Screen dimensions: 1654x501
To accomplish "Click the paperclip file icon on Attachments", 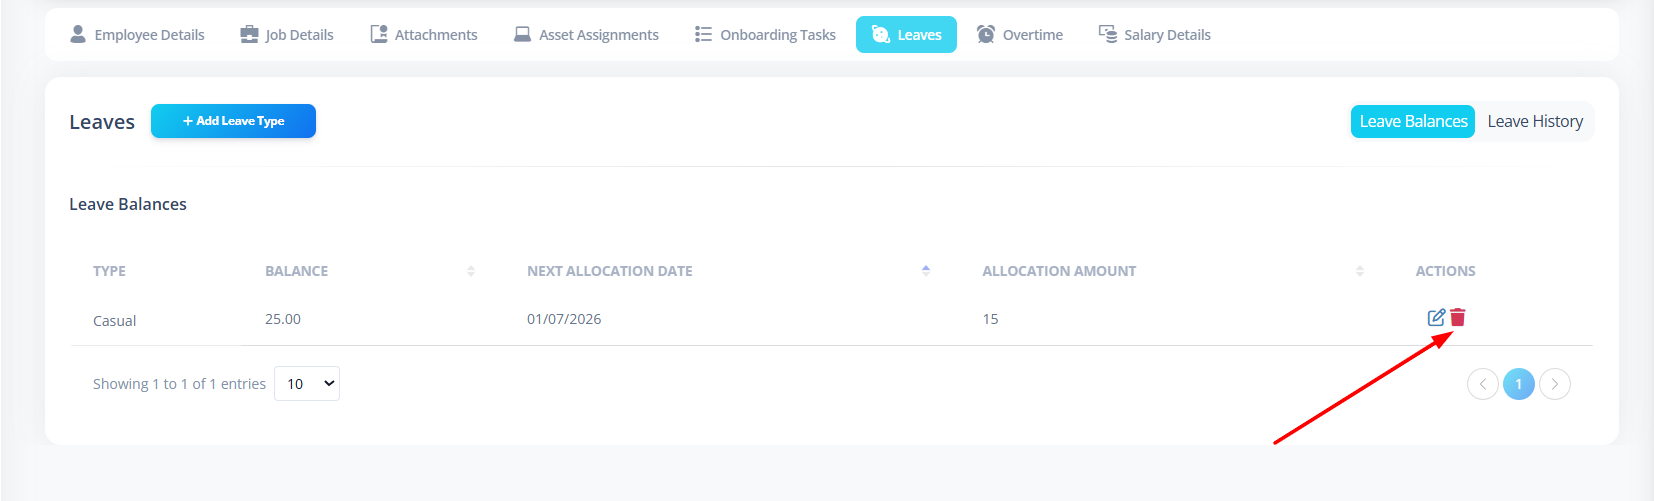I will coord(379,34).
